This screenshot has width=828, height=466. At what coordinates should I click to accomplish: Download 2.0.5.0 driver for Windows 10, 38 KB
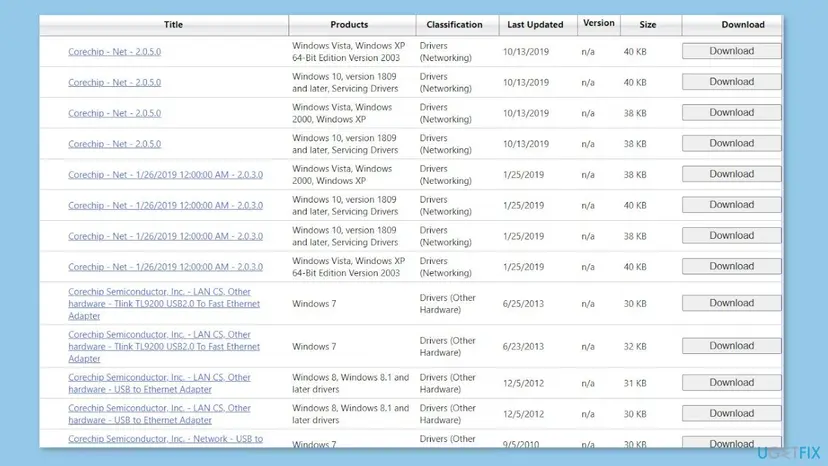731,143
